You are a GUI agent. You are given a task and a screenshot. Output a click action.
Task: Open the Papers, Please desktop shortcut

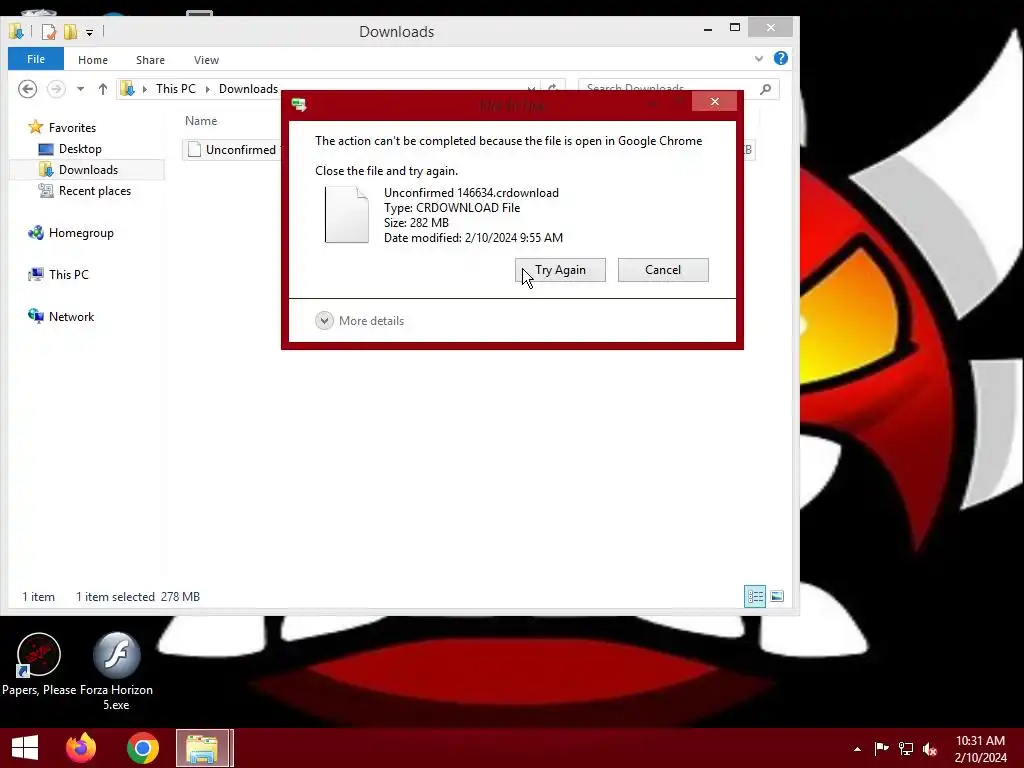click(39, 665)
